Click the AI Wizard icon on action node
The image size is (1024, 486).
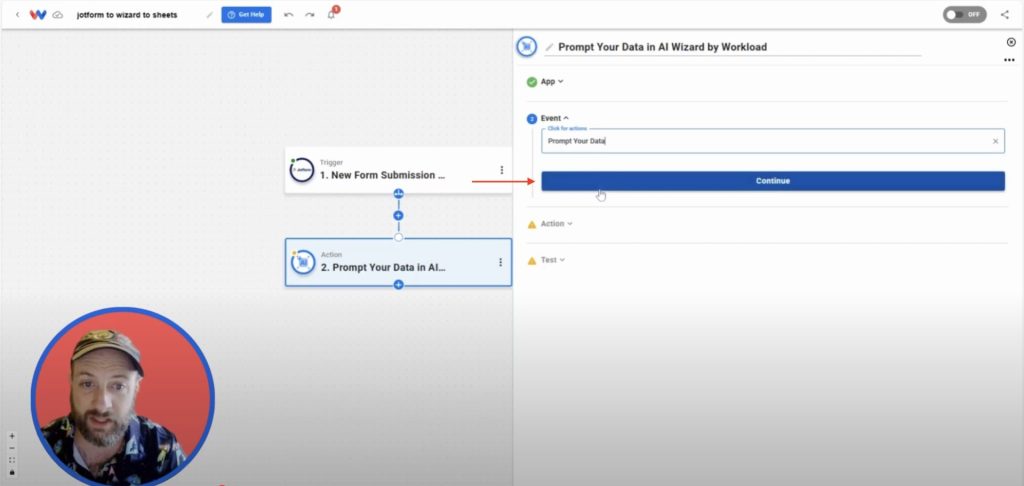tap(303, 262)
